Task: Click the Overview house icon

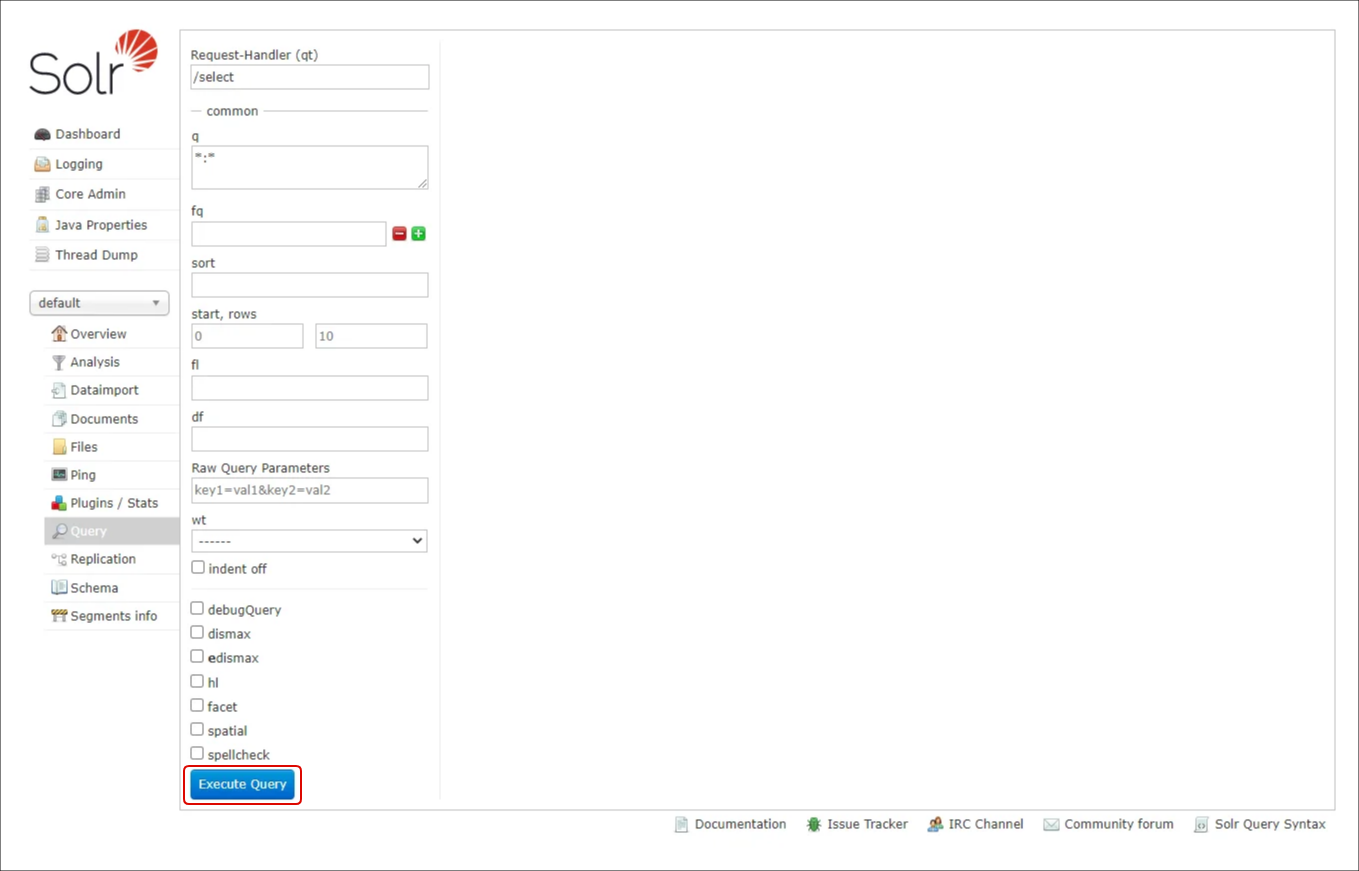Action: tap(59, 334)
